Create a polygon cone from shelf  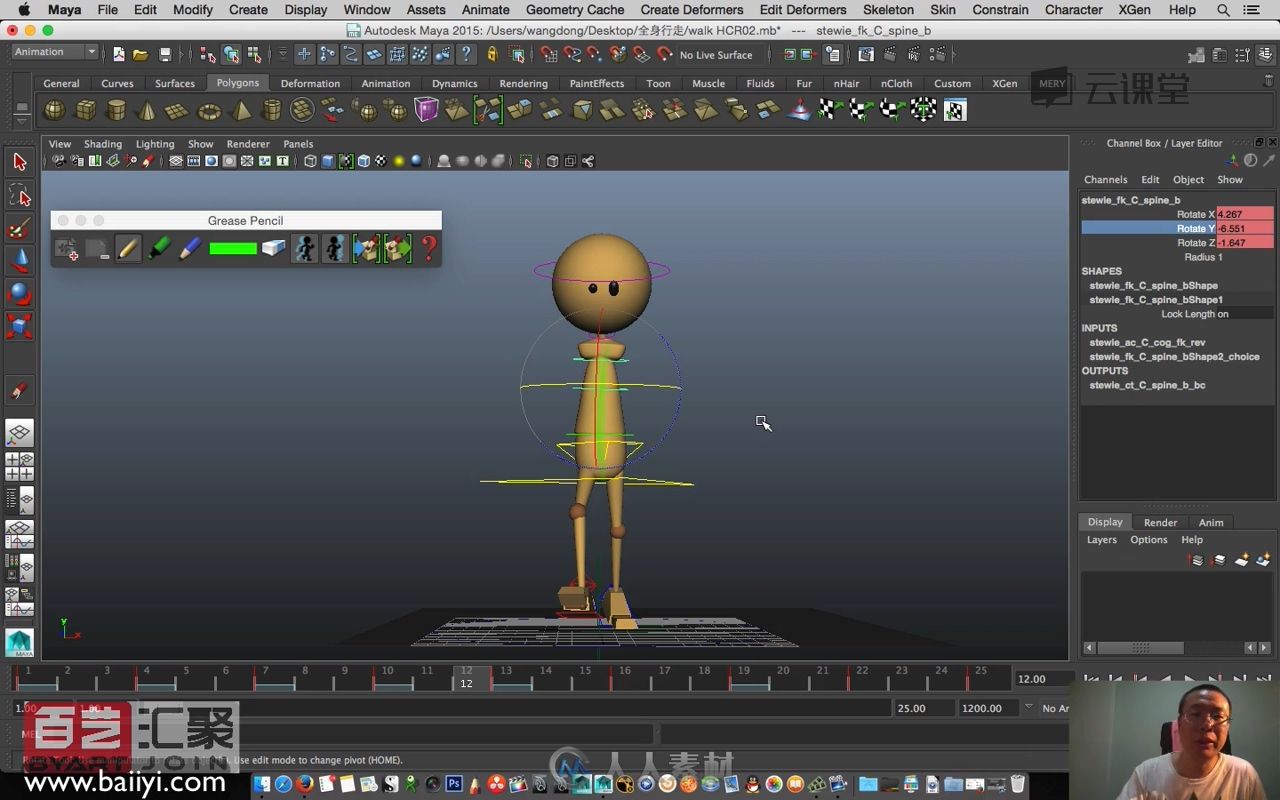point(147,110)
